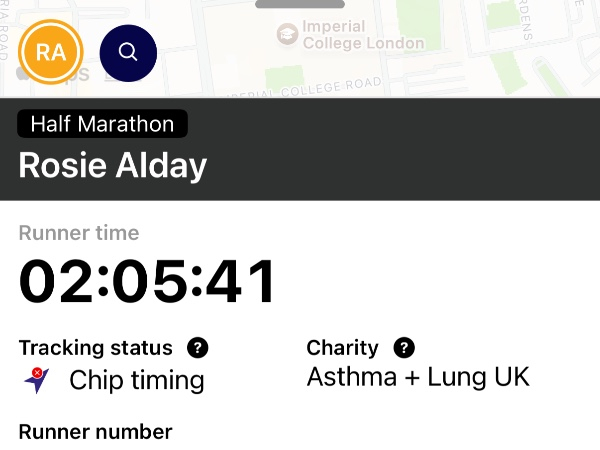Tap the Imperial College London map label
The height and width of the screenshot is (450, 600).
tap(363, 35)
